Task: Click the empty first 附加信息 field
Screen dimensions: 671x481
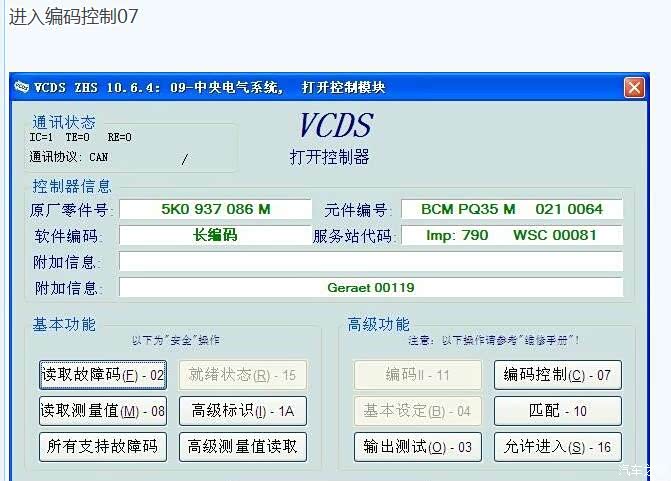Action: 371,261
